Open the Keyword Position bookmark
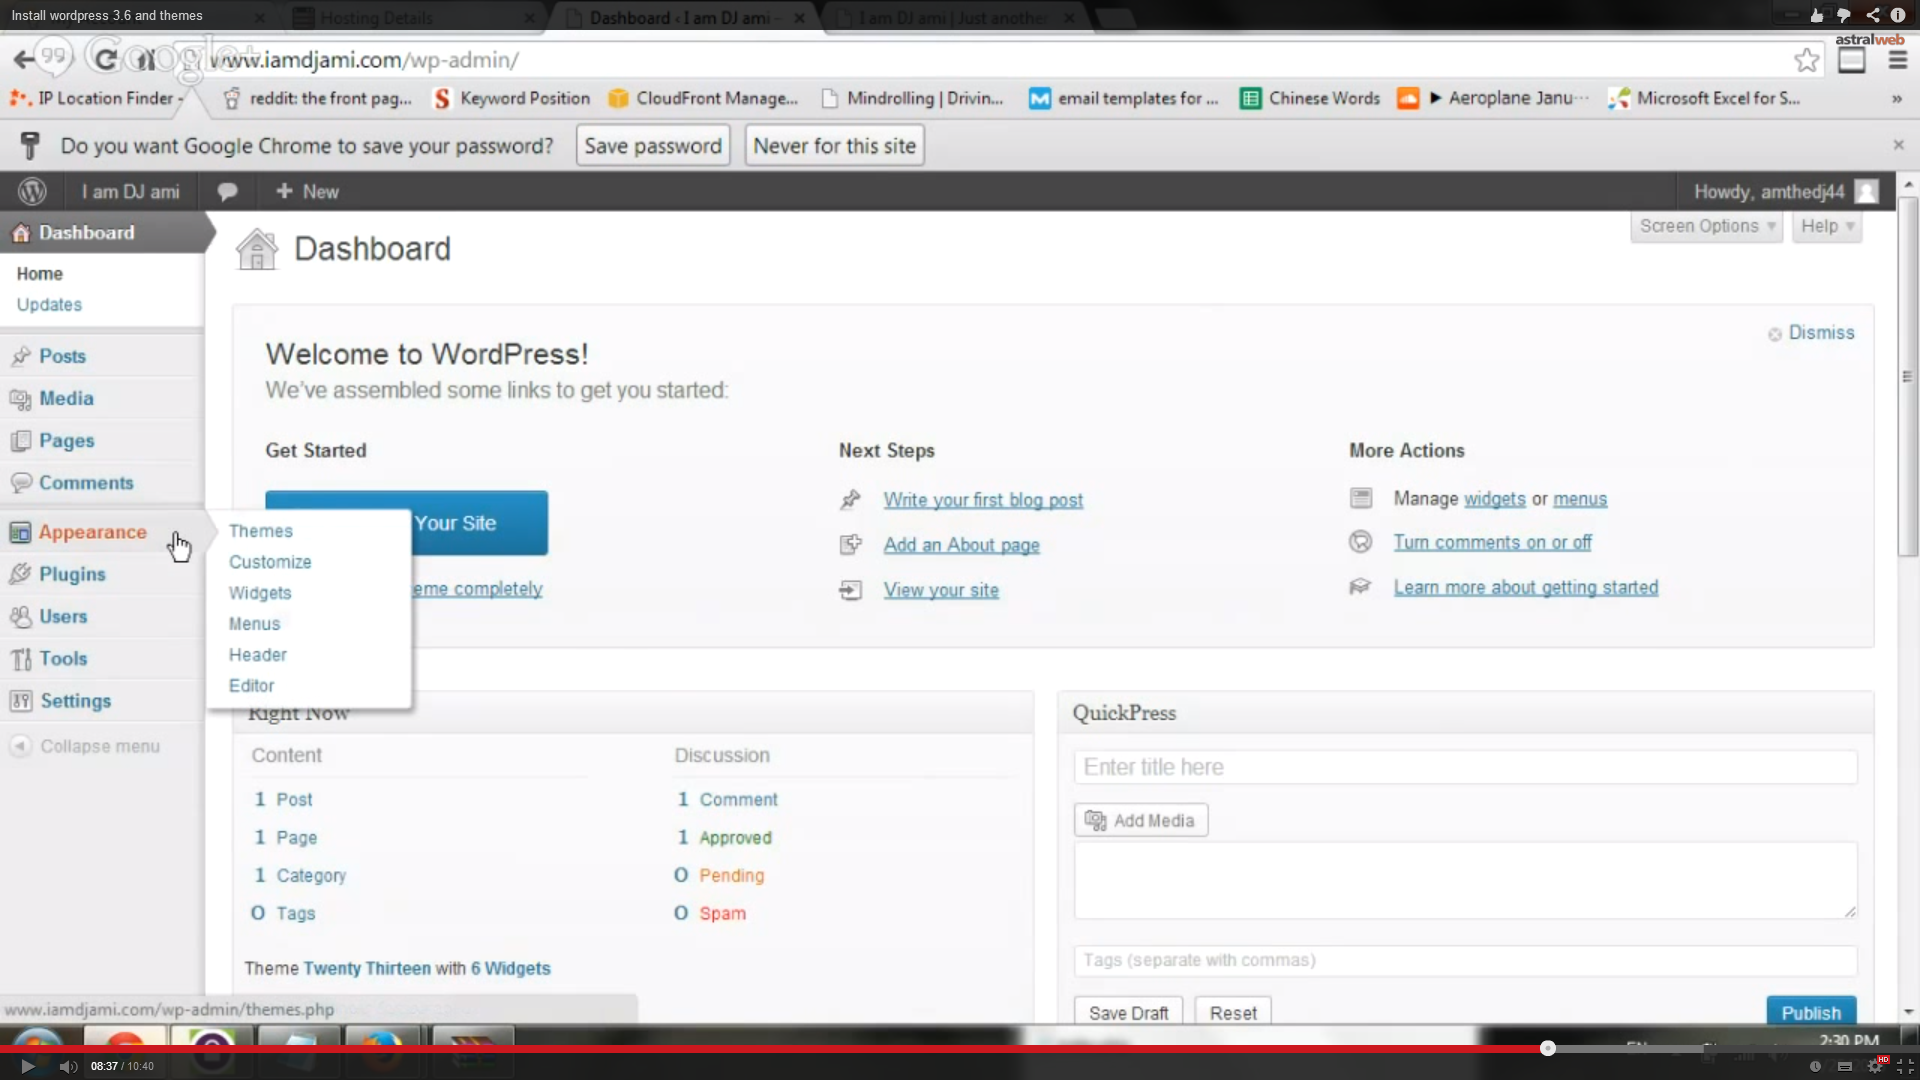The height and width of the screenshot is (1080, 1920). (x=512, y=98)
